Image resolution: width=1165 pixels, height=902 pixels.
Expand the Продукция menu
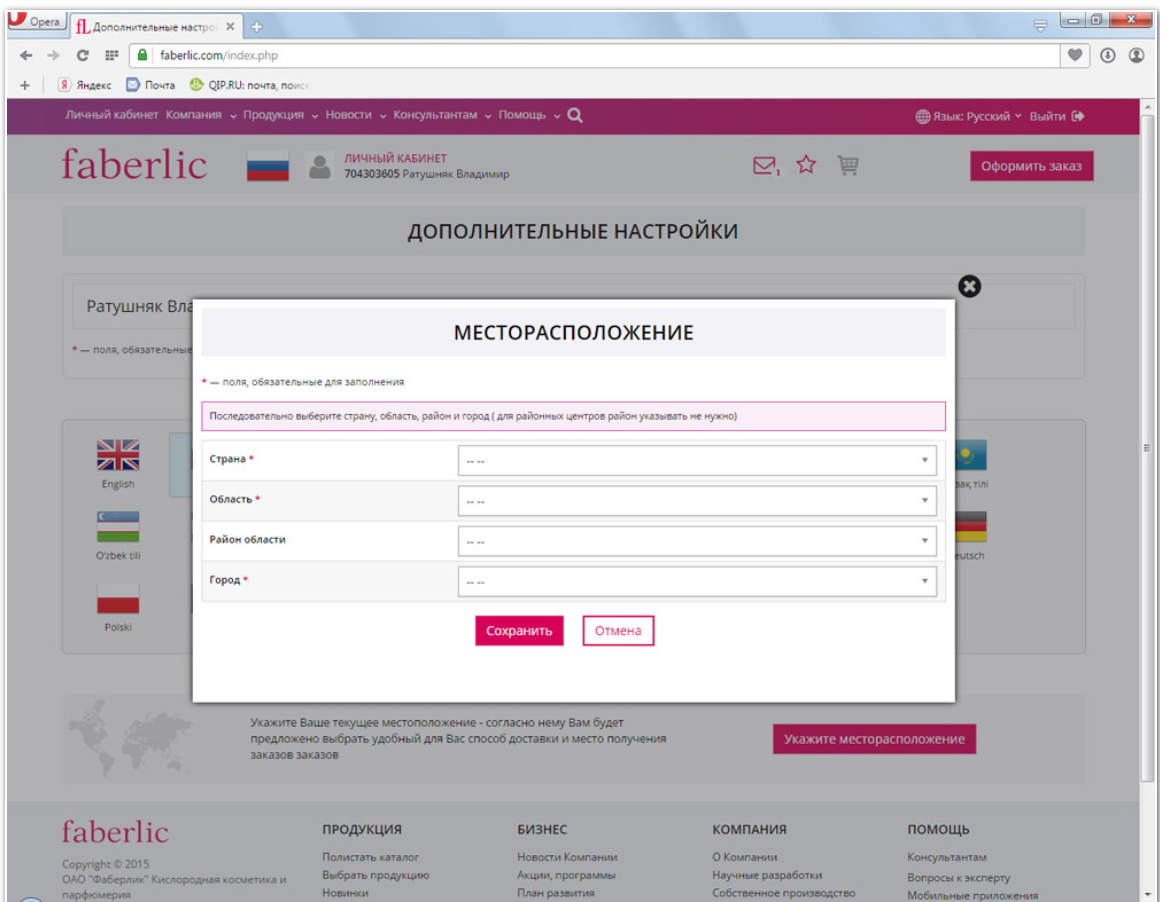(280, 115)
